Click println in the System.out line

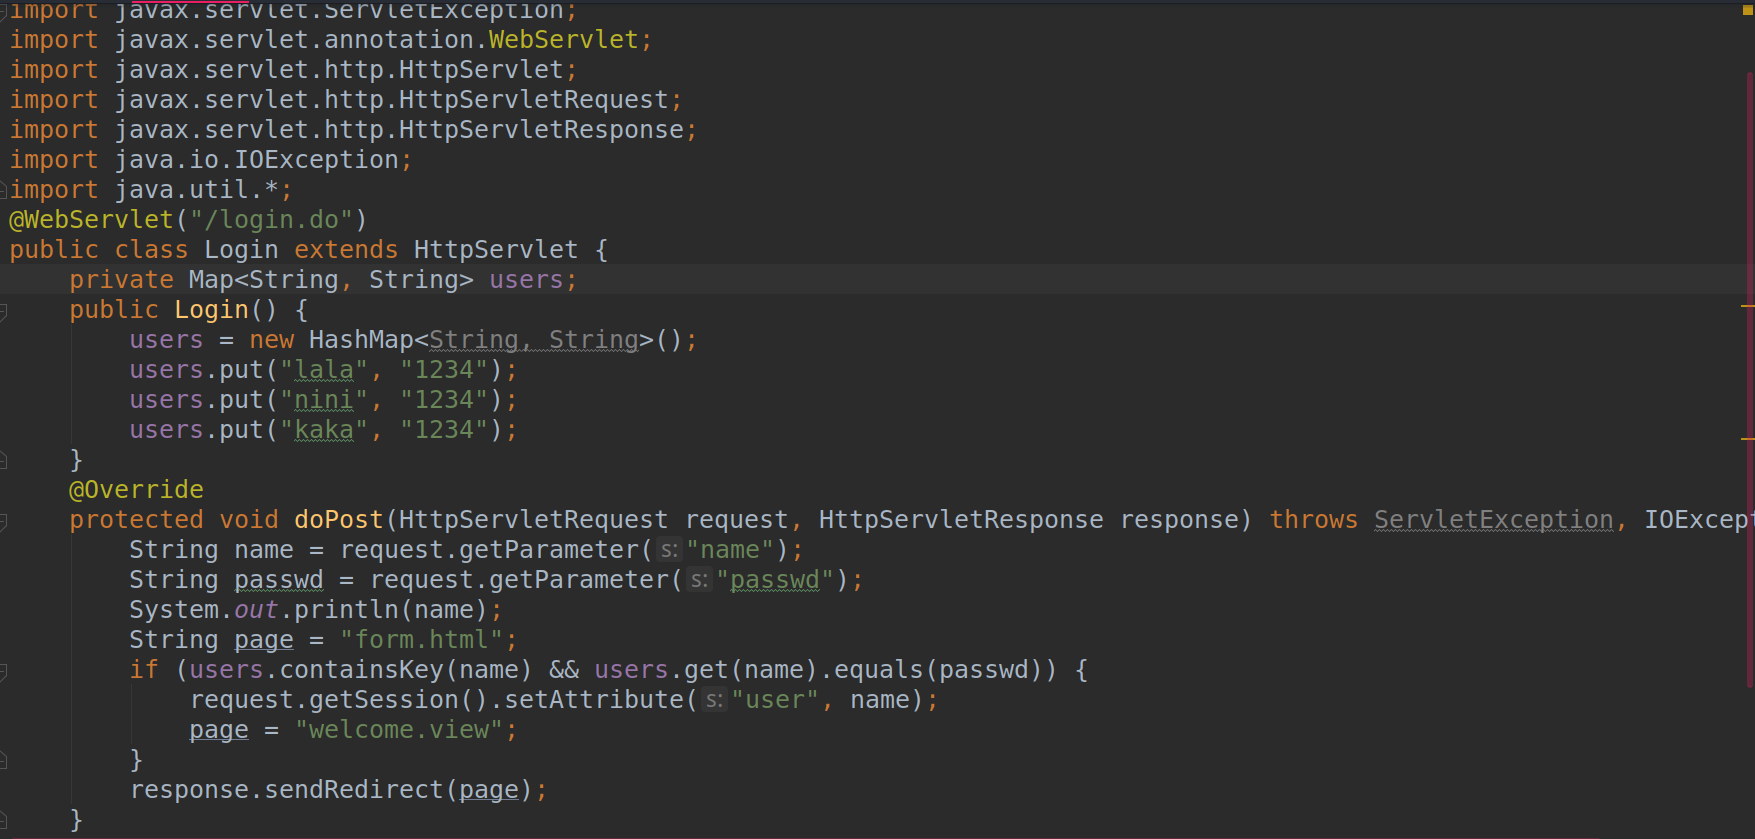tap(346, 610)
